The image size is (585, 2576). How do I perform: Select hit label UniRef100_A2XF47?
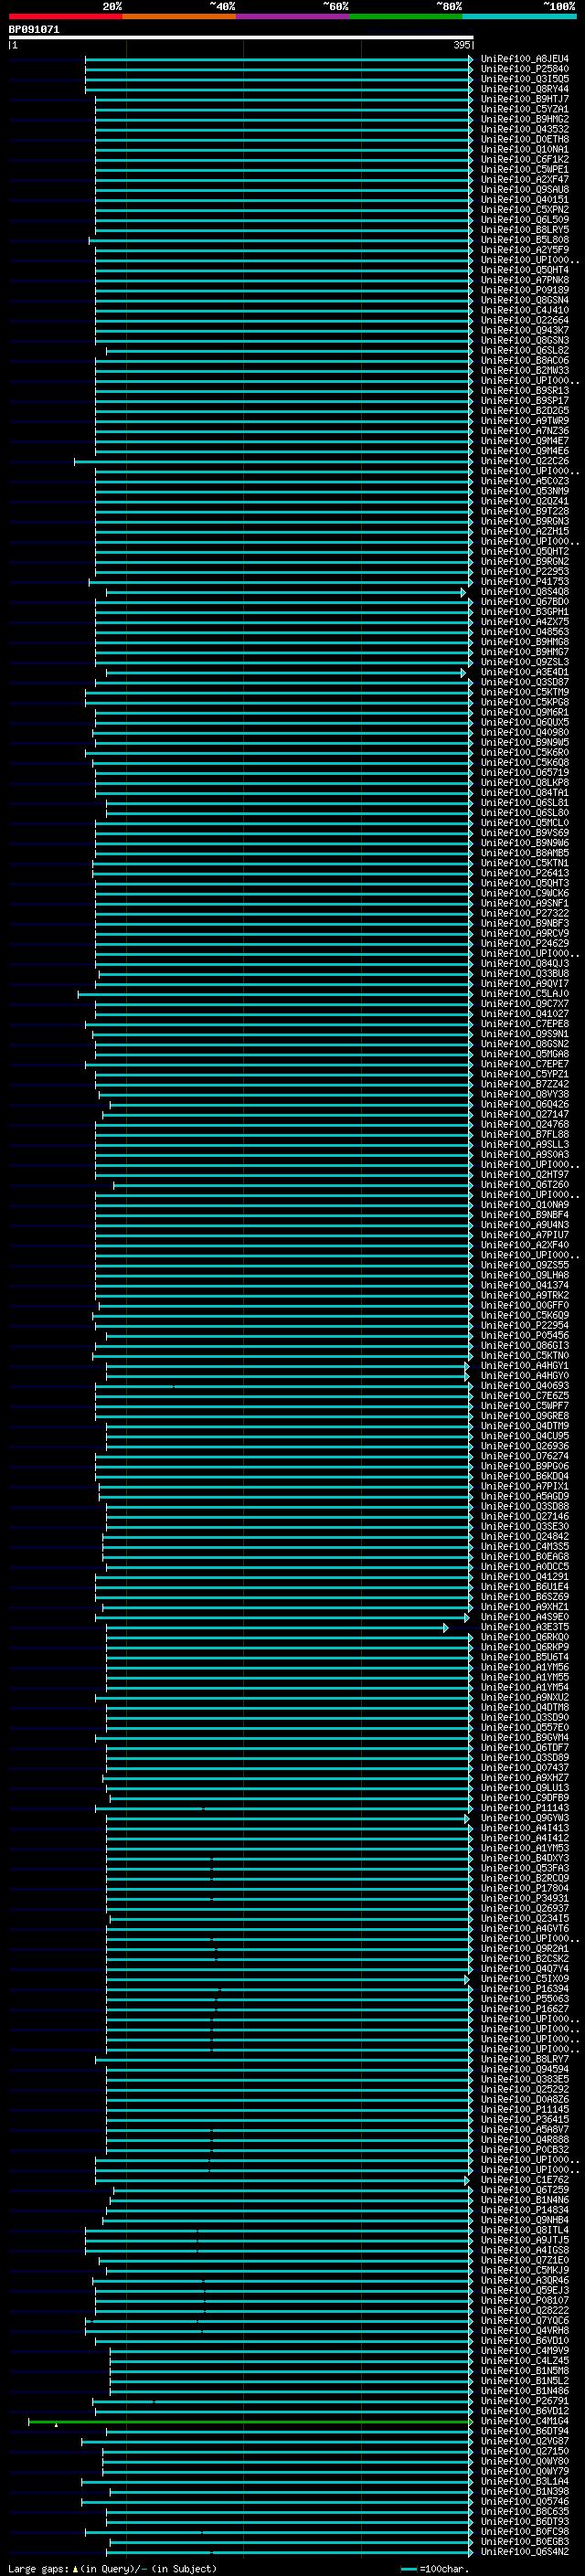(525, 180)
